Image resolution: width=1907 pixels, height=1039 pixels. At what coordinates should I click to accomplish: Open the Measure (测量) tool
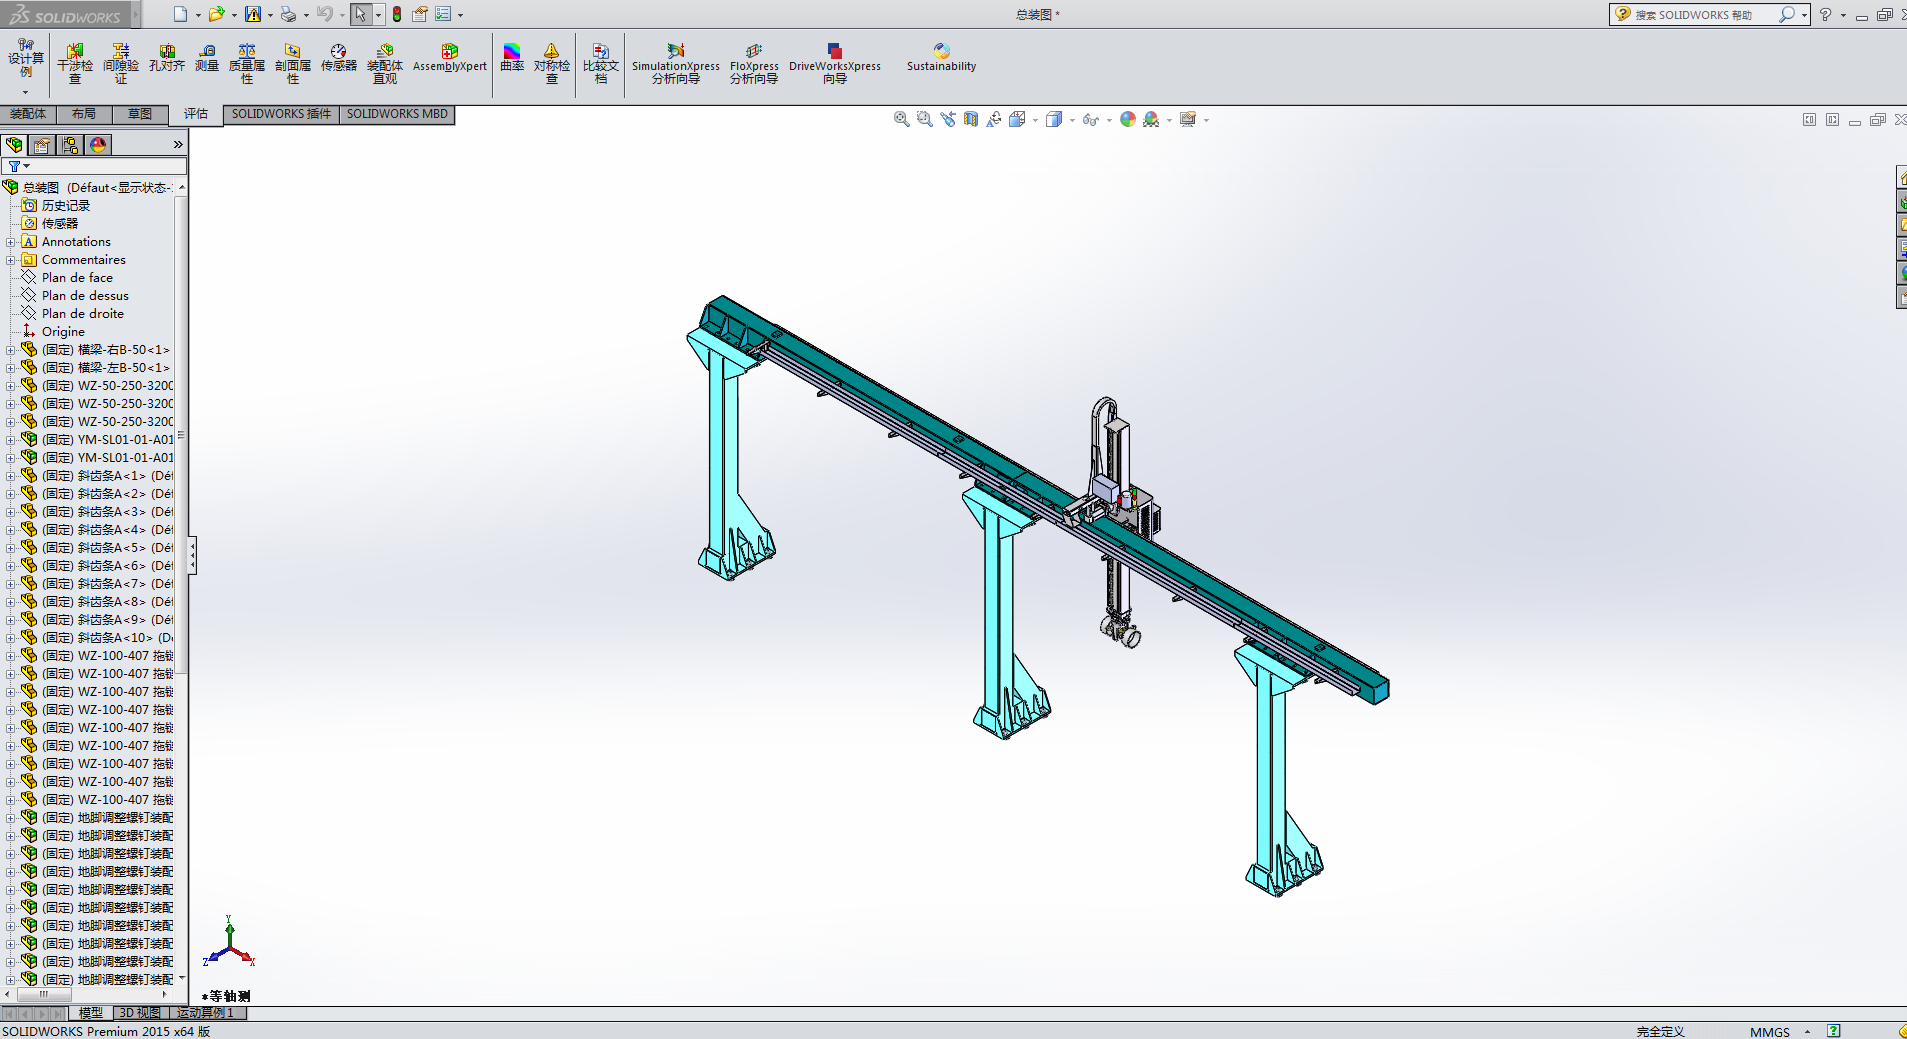point(207,59)
